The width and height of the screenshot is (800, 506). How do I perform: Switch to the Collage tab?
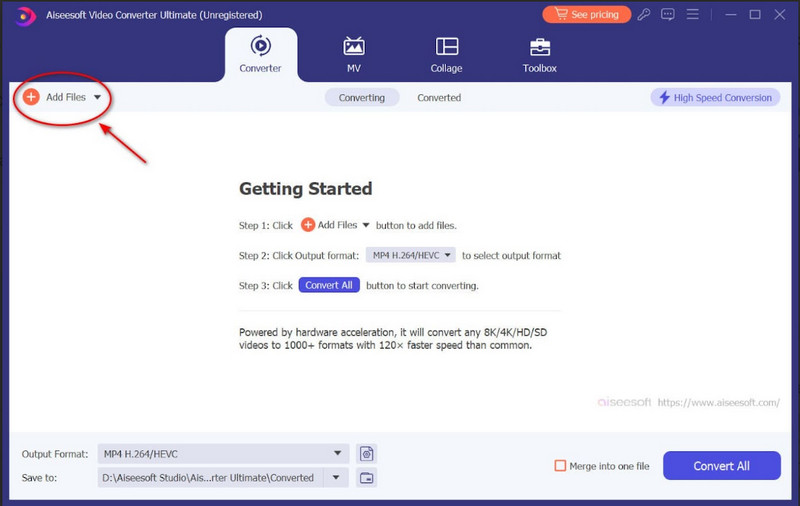tap(446, 55)
